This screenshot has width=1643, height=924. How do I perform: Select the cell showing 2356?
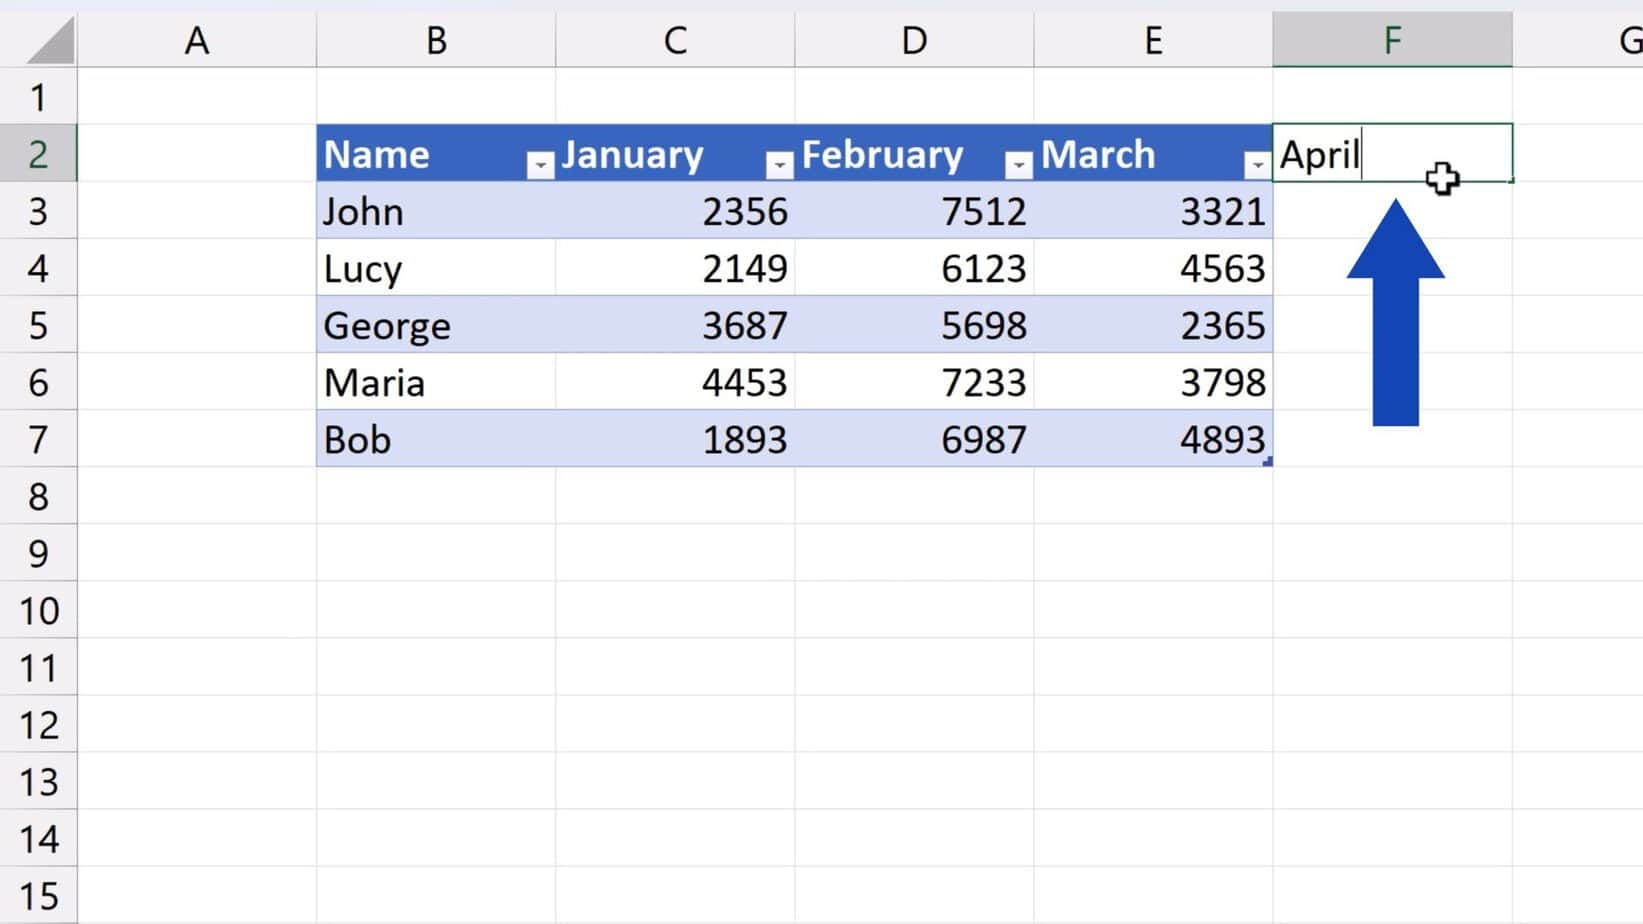pos(700,211)
